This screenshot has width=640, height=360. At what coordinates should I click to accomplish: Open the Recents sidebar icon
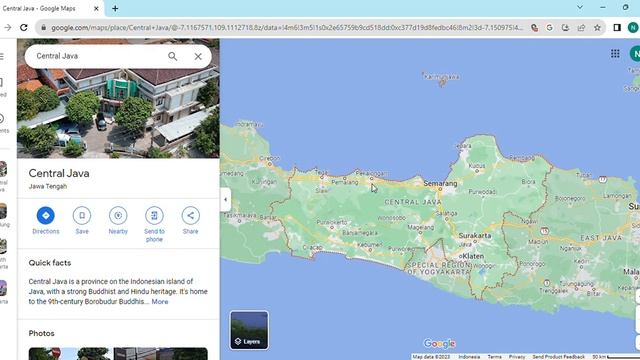3,123
